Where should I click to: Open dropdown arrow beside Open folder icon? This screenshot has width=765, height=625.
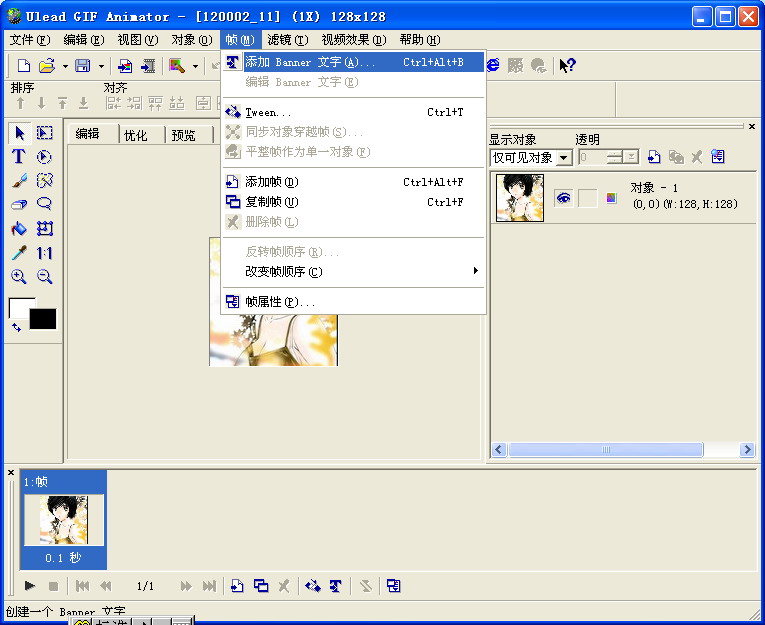click(65, 66)
